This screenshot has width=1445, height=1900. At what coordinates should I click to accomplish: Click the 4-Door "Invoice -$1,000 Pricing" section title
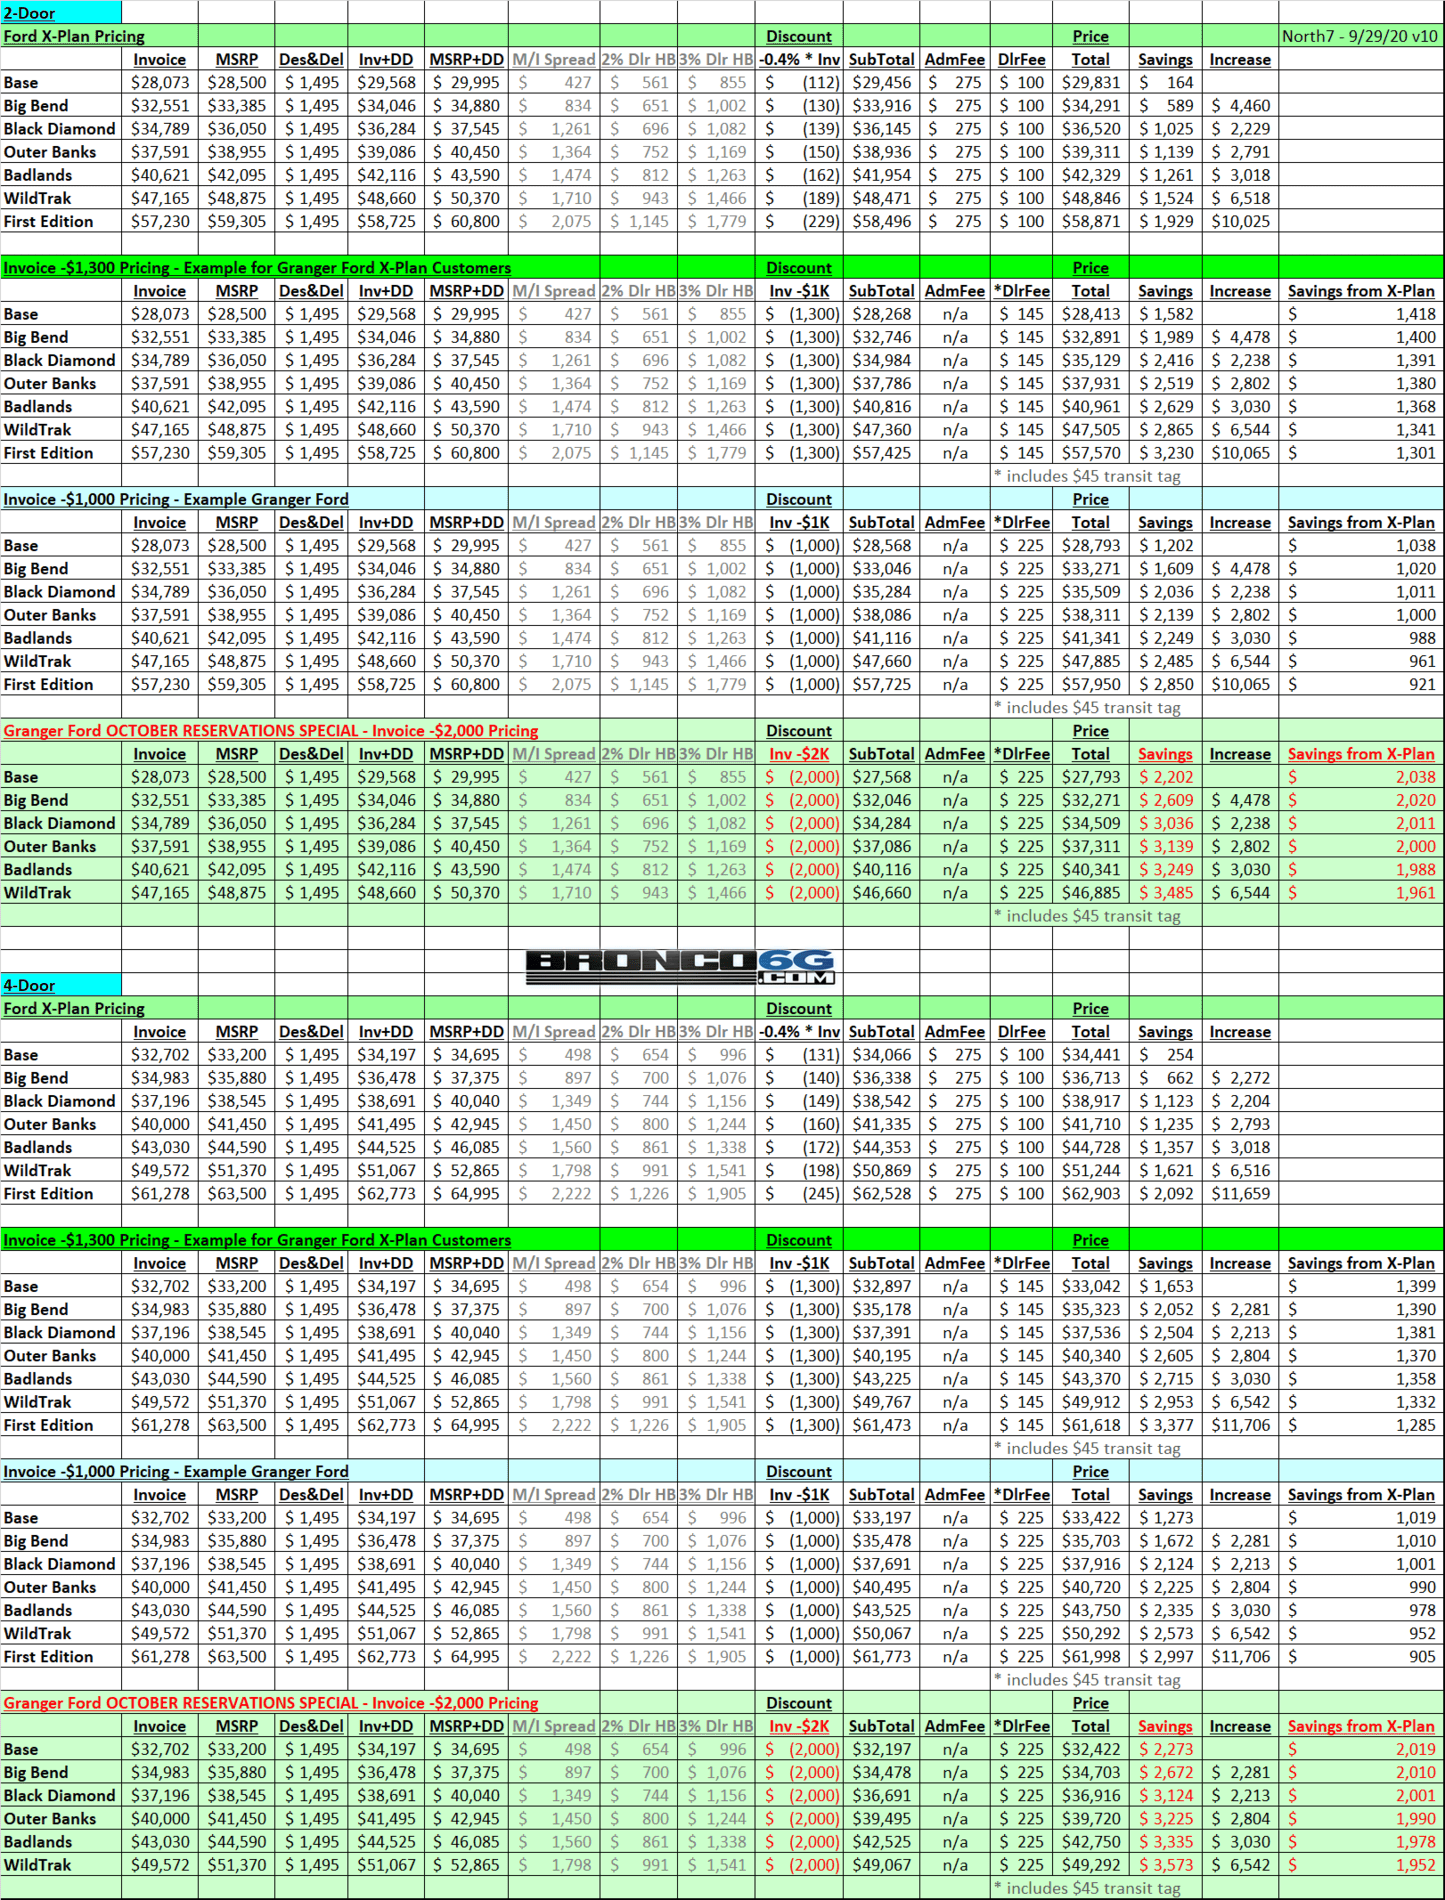pyautogui.click(x=176, y=1471)
